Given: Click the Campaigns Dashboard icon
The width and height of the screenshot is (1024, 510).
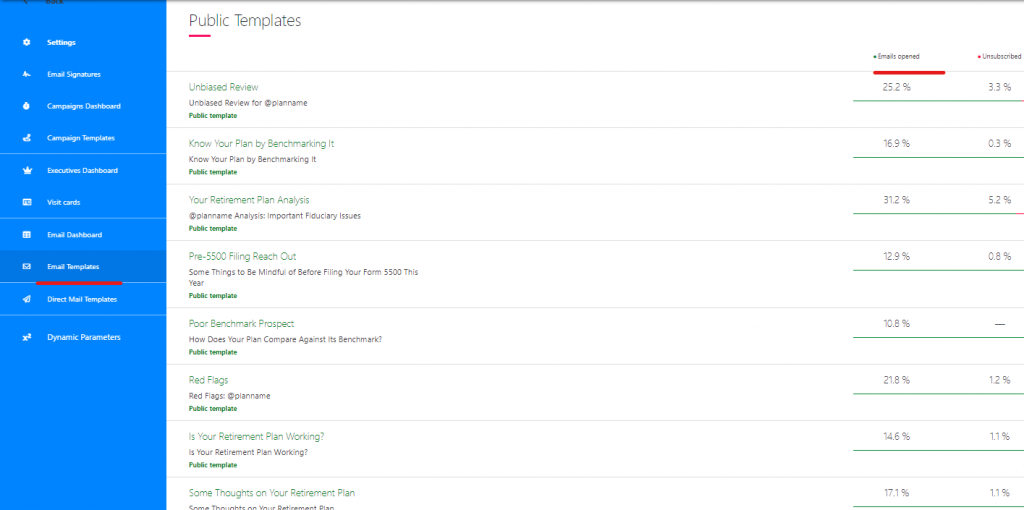Looking at the screenshot, I should pyautogui.click(x=27, y=106).
